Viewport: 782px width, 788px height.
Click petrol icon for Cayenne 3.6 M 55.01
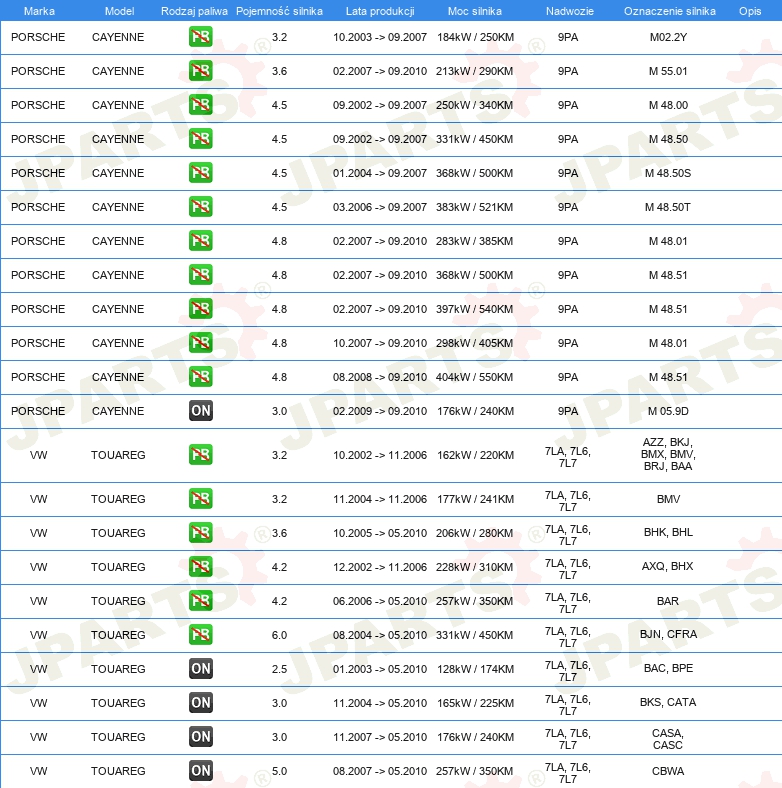[x=201, y=71]
